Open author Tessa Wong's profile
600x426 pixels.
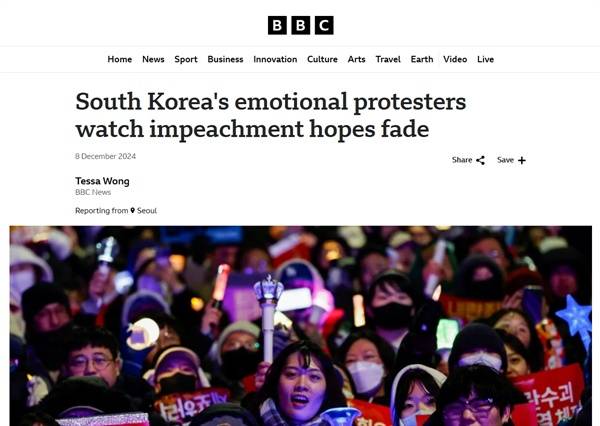[102, 181]
